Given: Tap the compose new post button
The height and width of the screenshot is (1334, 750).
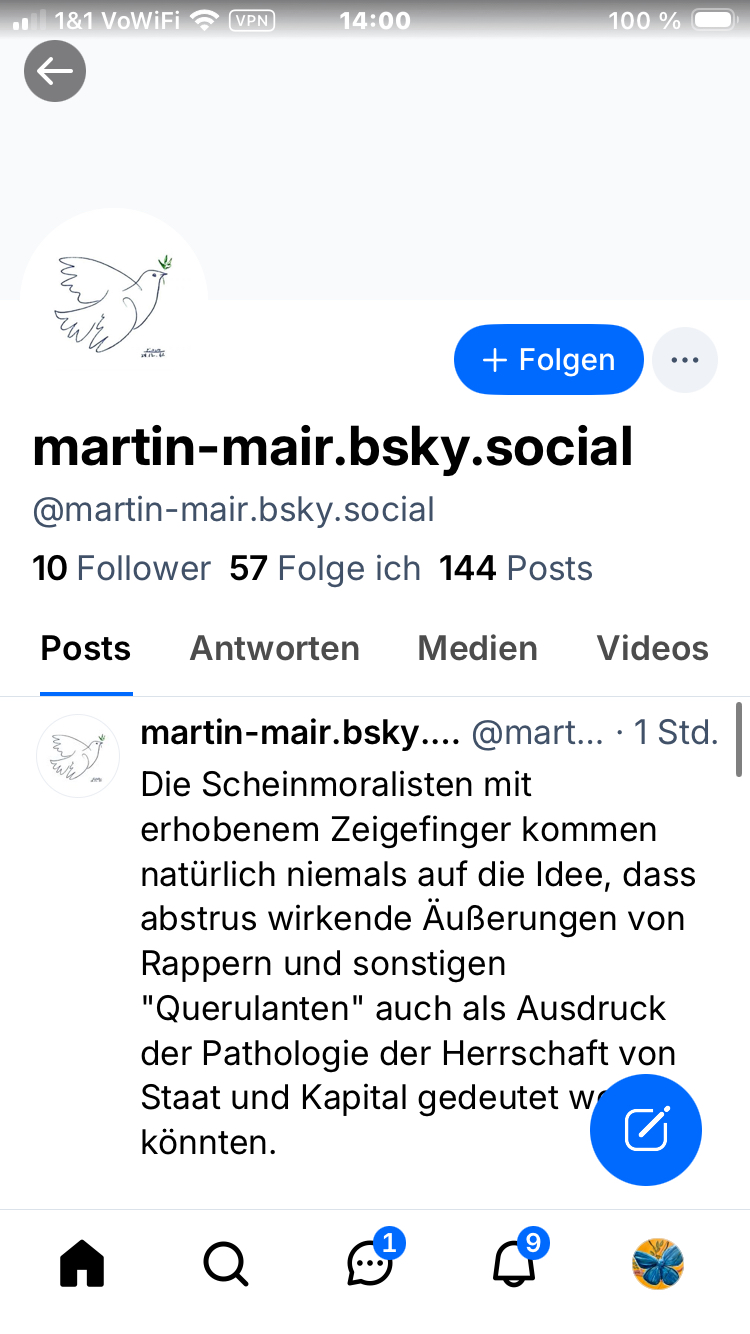Looking at the screenshot, I should pyautogui.click(x=646, y=1130).
